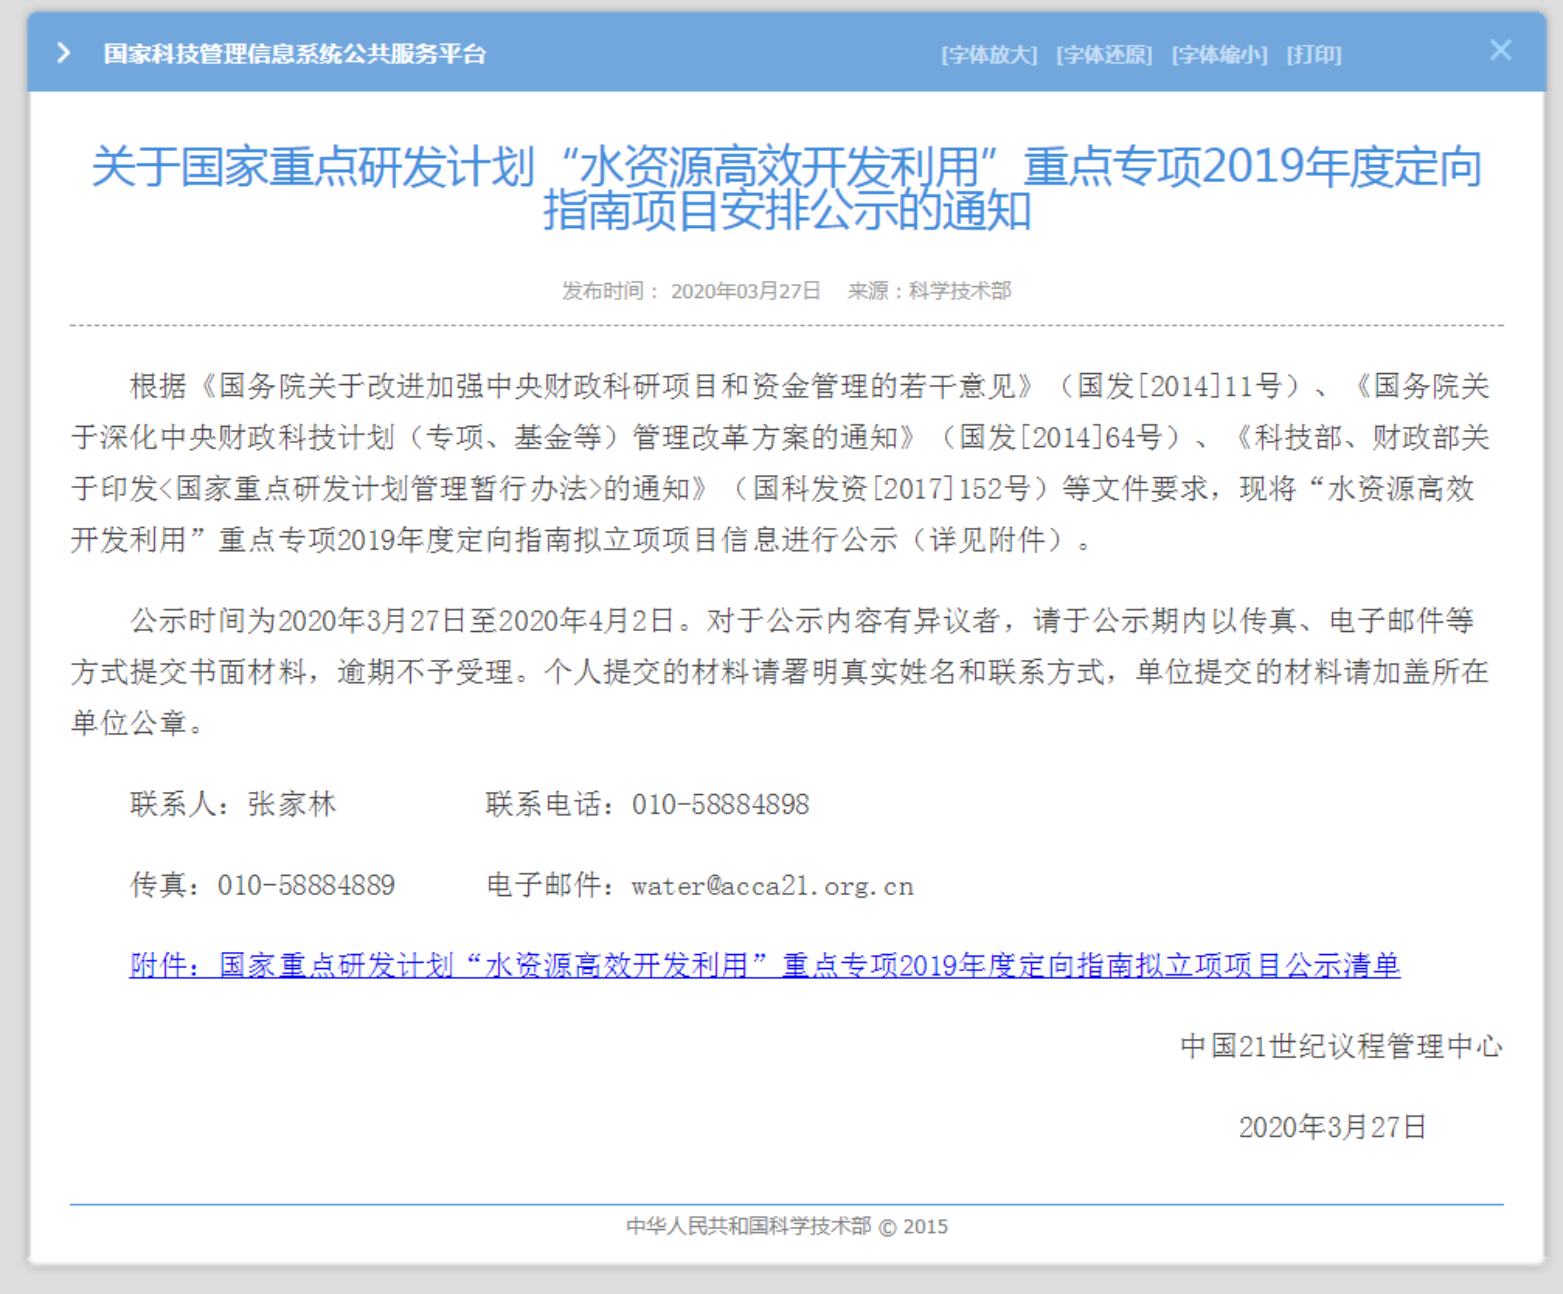Click 字体放大 to enlarge the font
Image resolution: width=1563 pixels, height=1294 pixels.
pyautogui.click(x=989, y=55)
